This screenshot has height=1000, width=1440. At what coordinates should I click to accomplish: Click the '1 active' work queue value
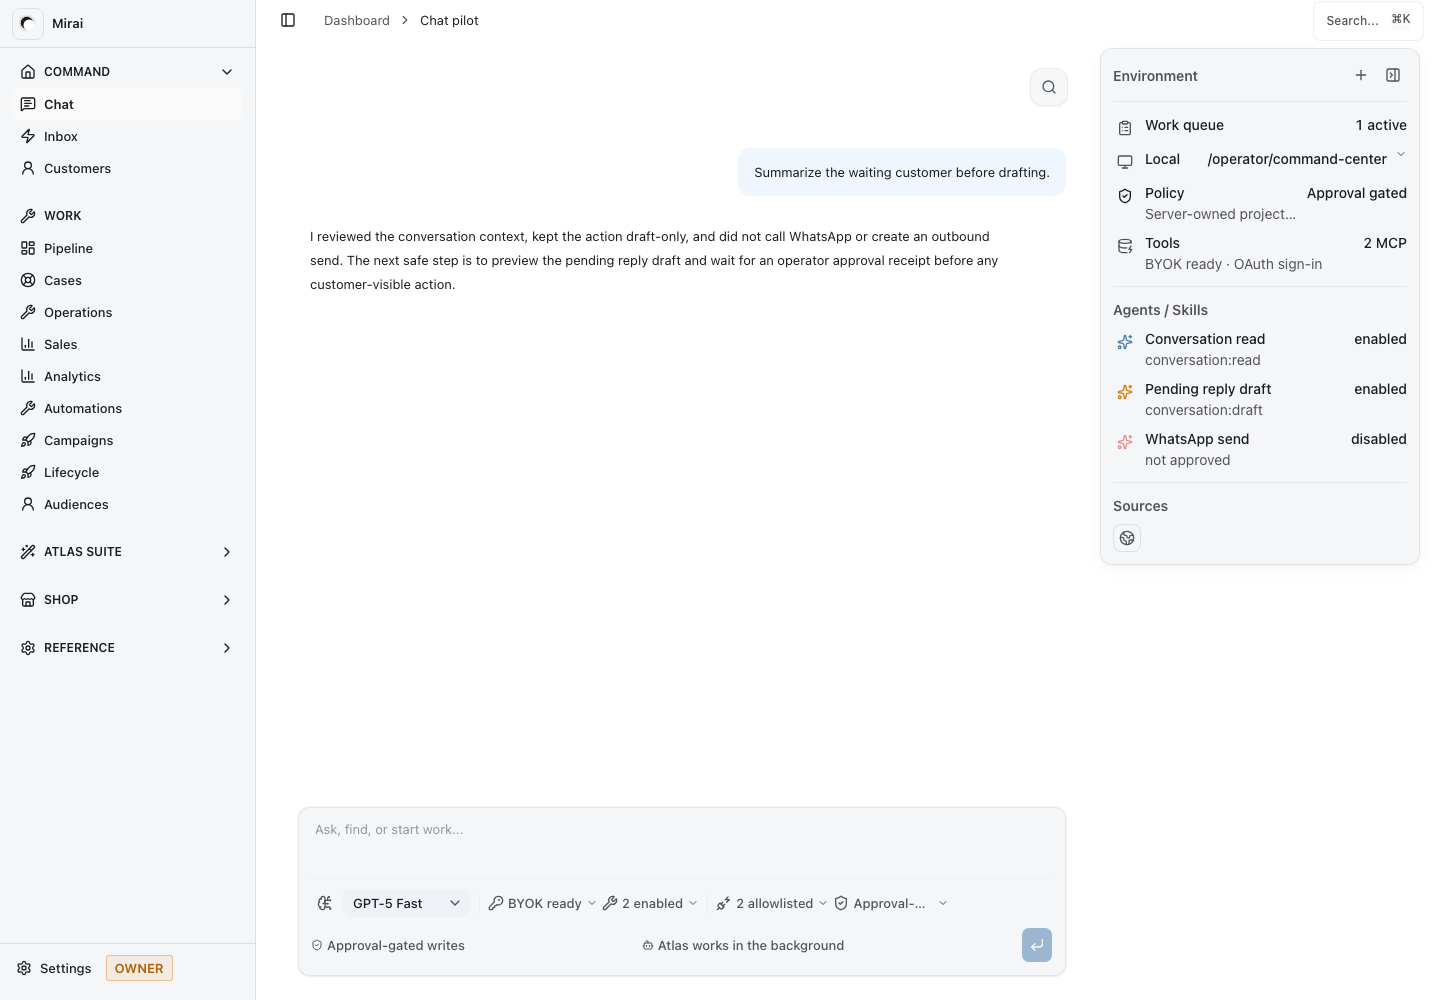(1381, 125)
